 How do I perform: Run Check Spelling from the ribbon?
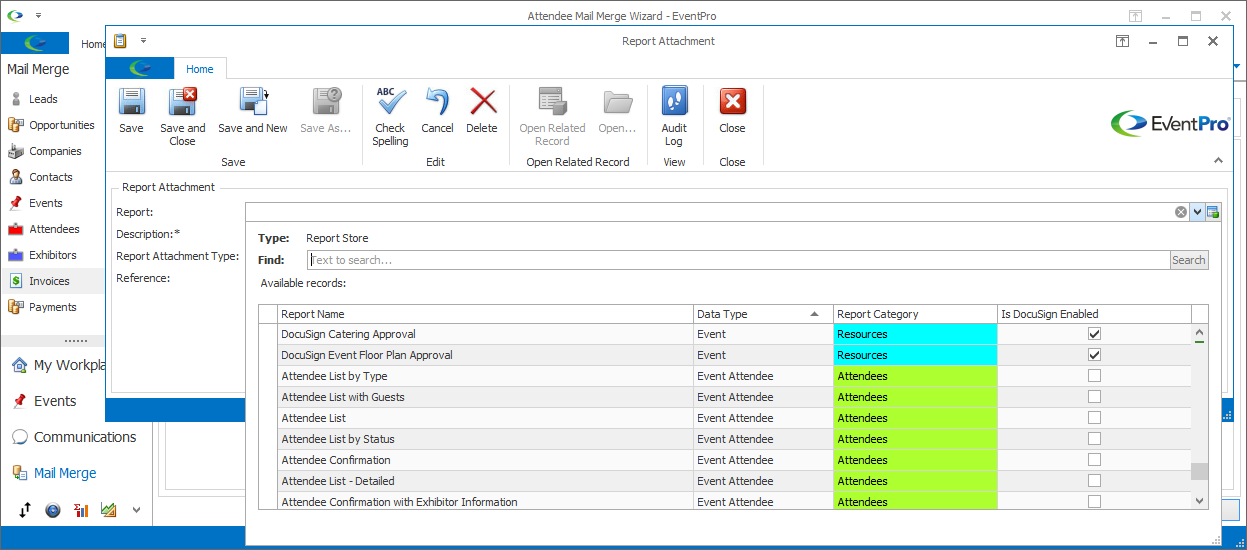390,102
